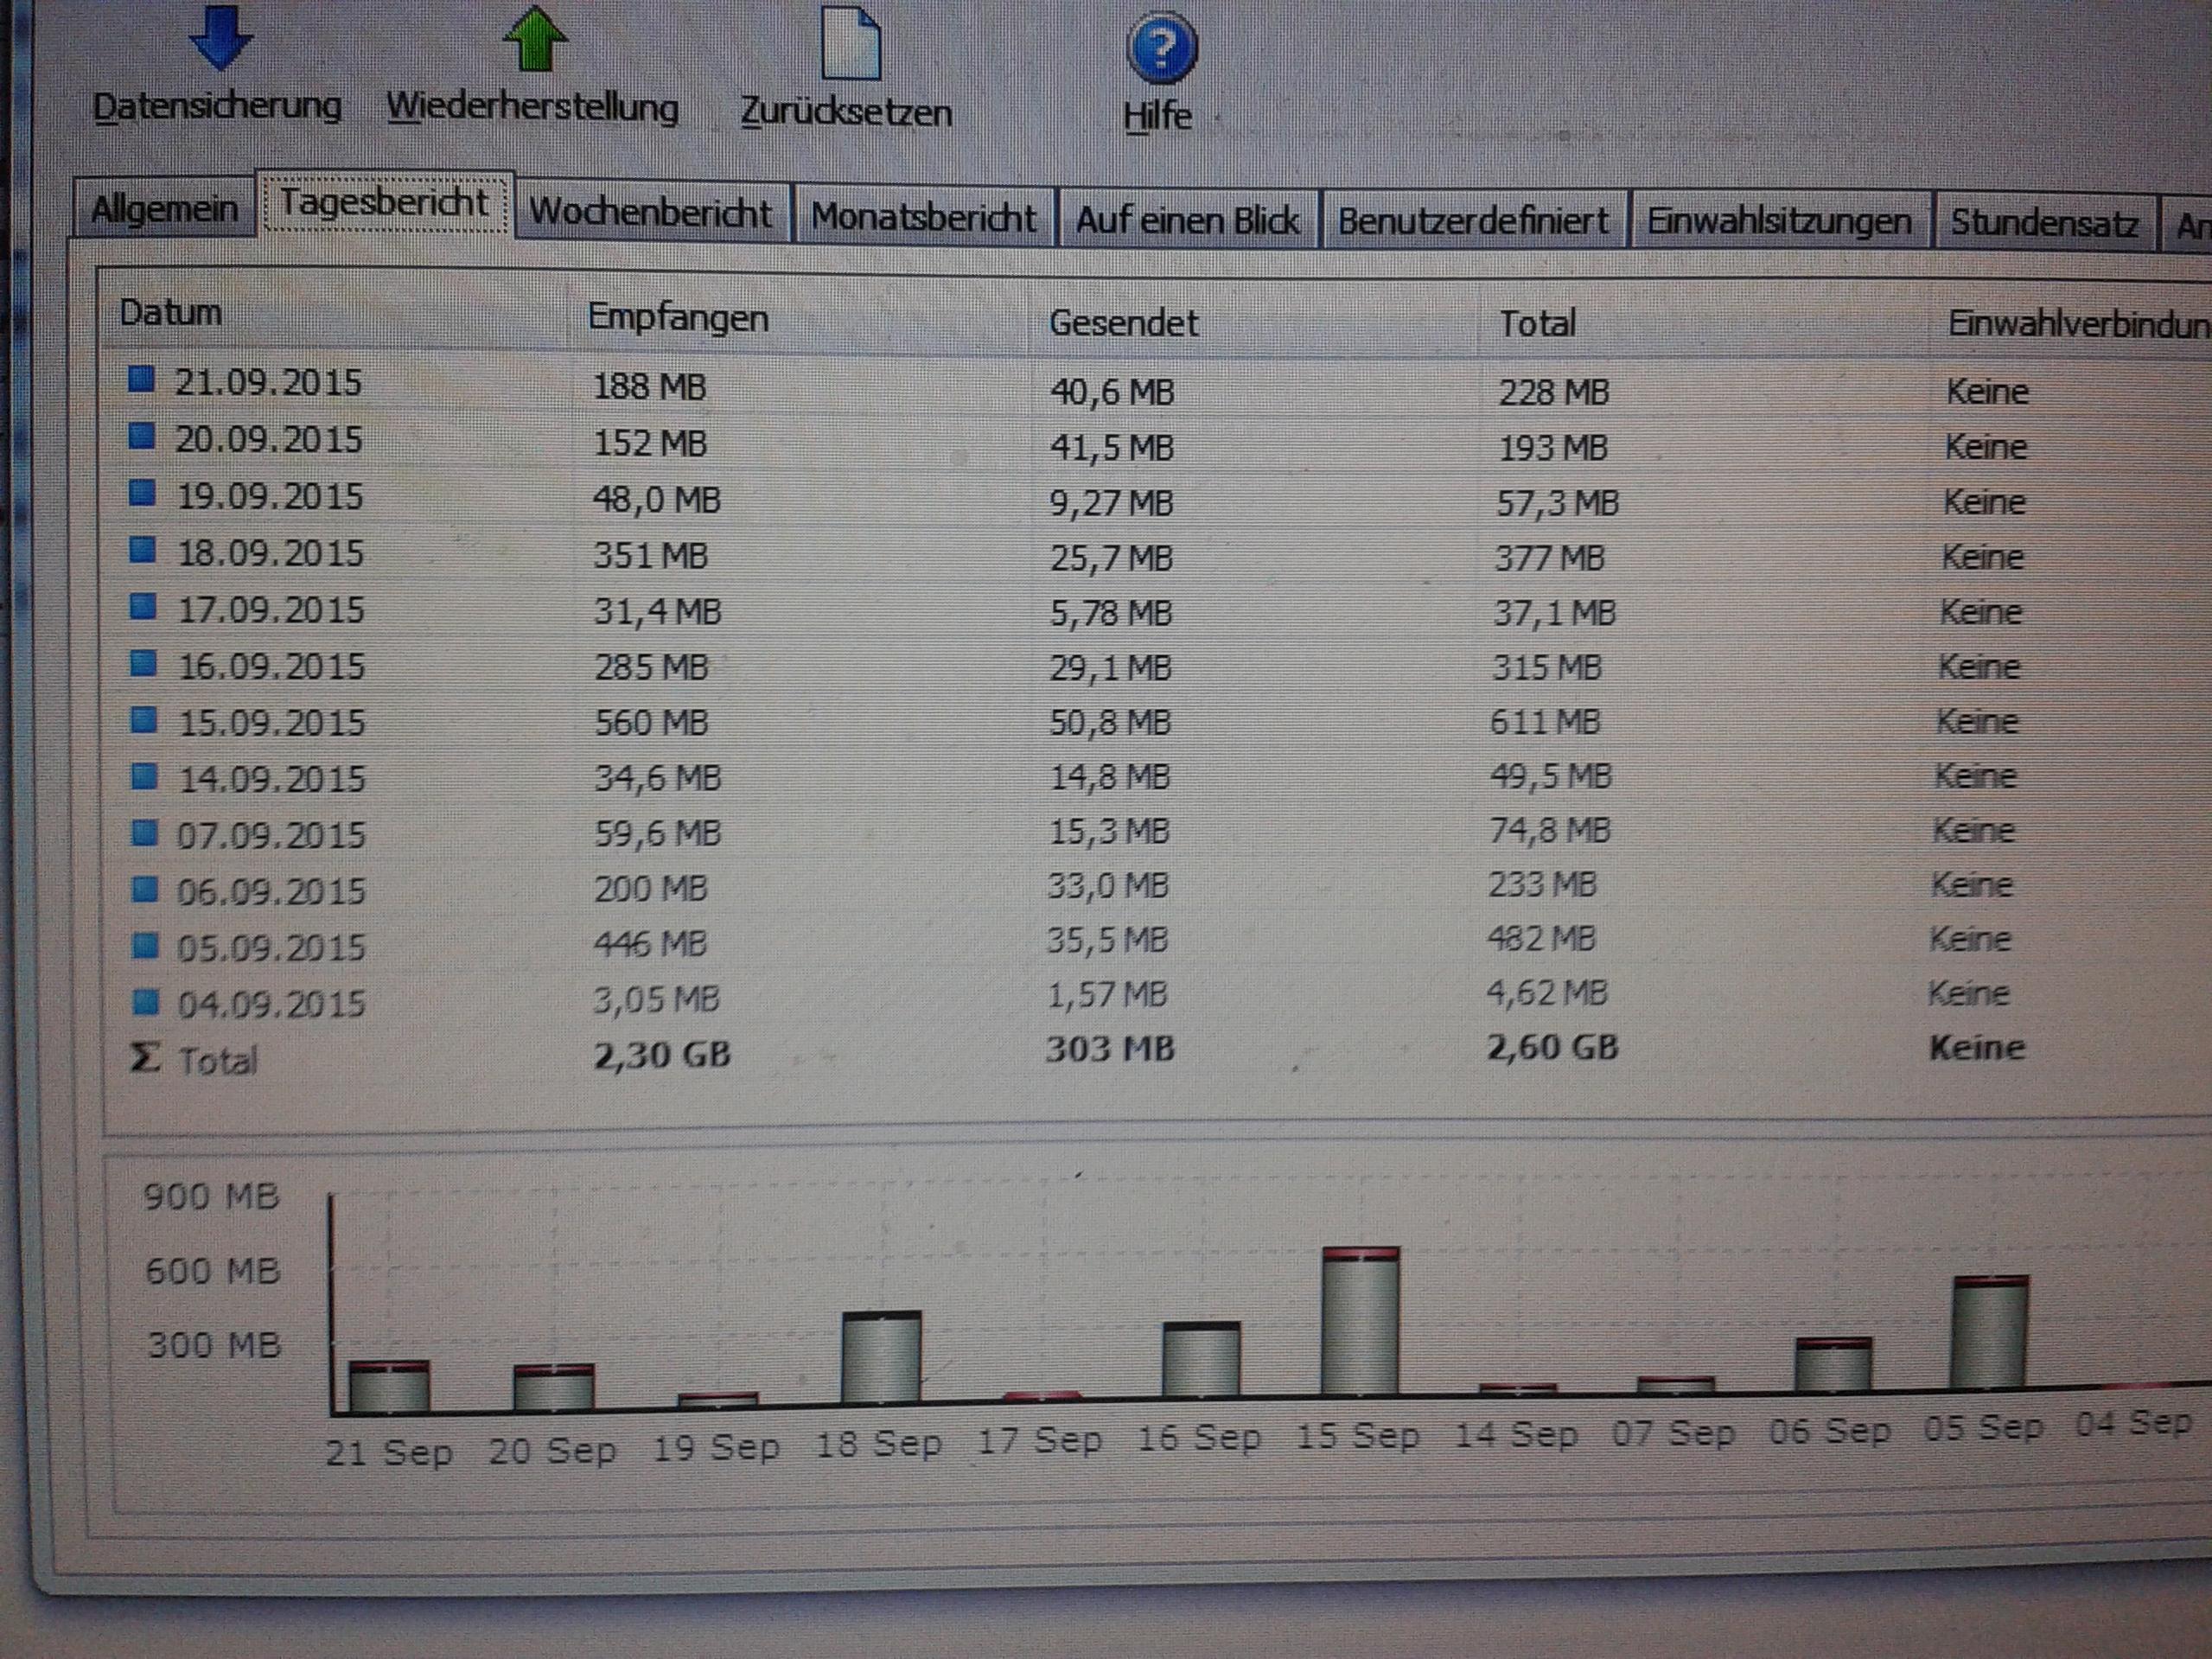
Task: Click blue square icon beside 21.09.2015
Action: (x=142, y=379)
